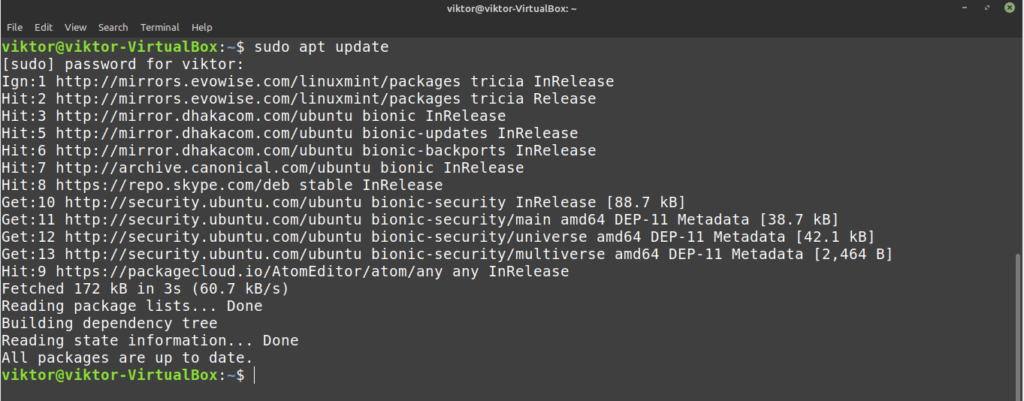Click the "All packages are up to date." line
1024x401 pixels.
pyautogui.click(x=127, y=357)
